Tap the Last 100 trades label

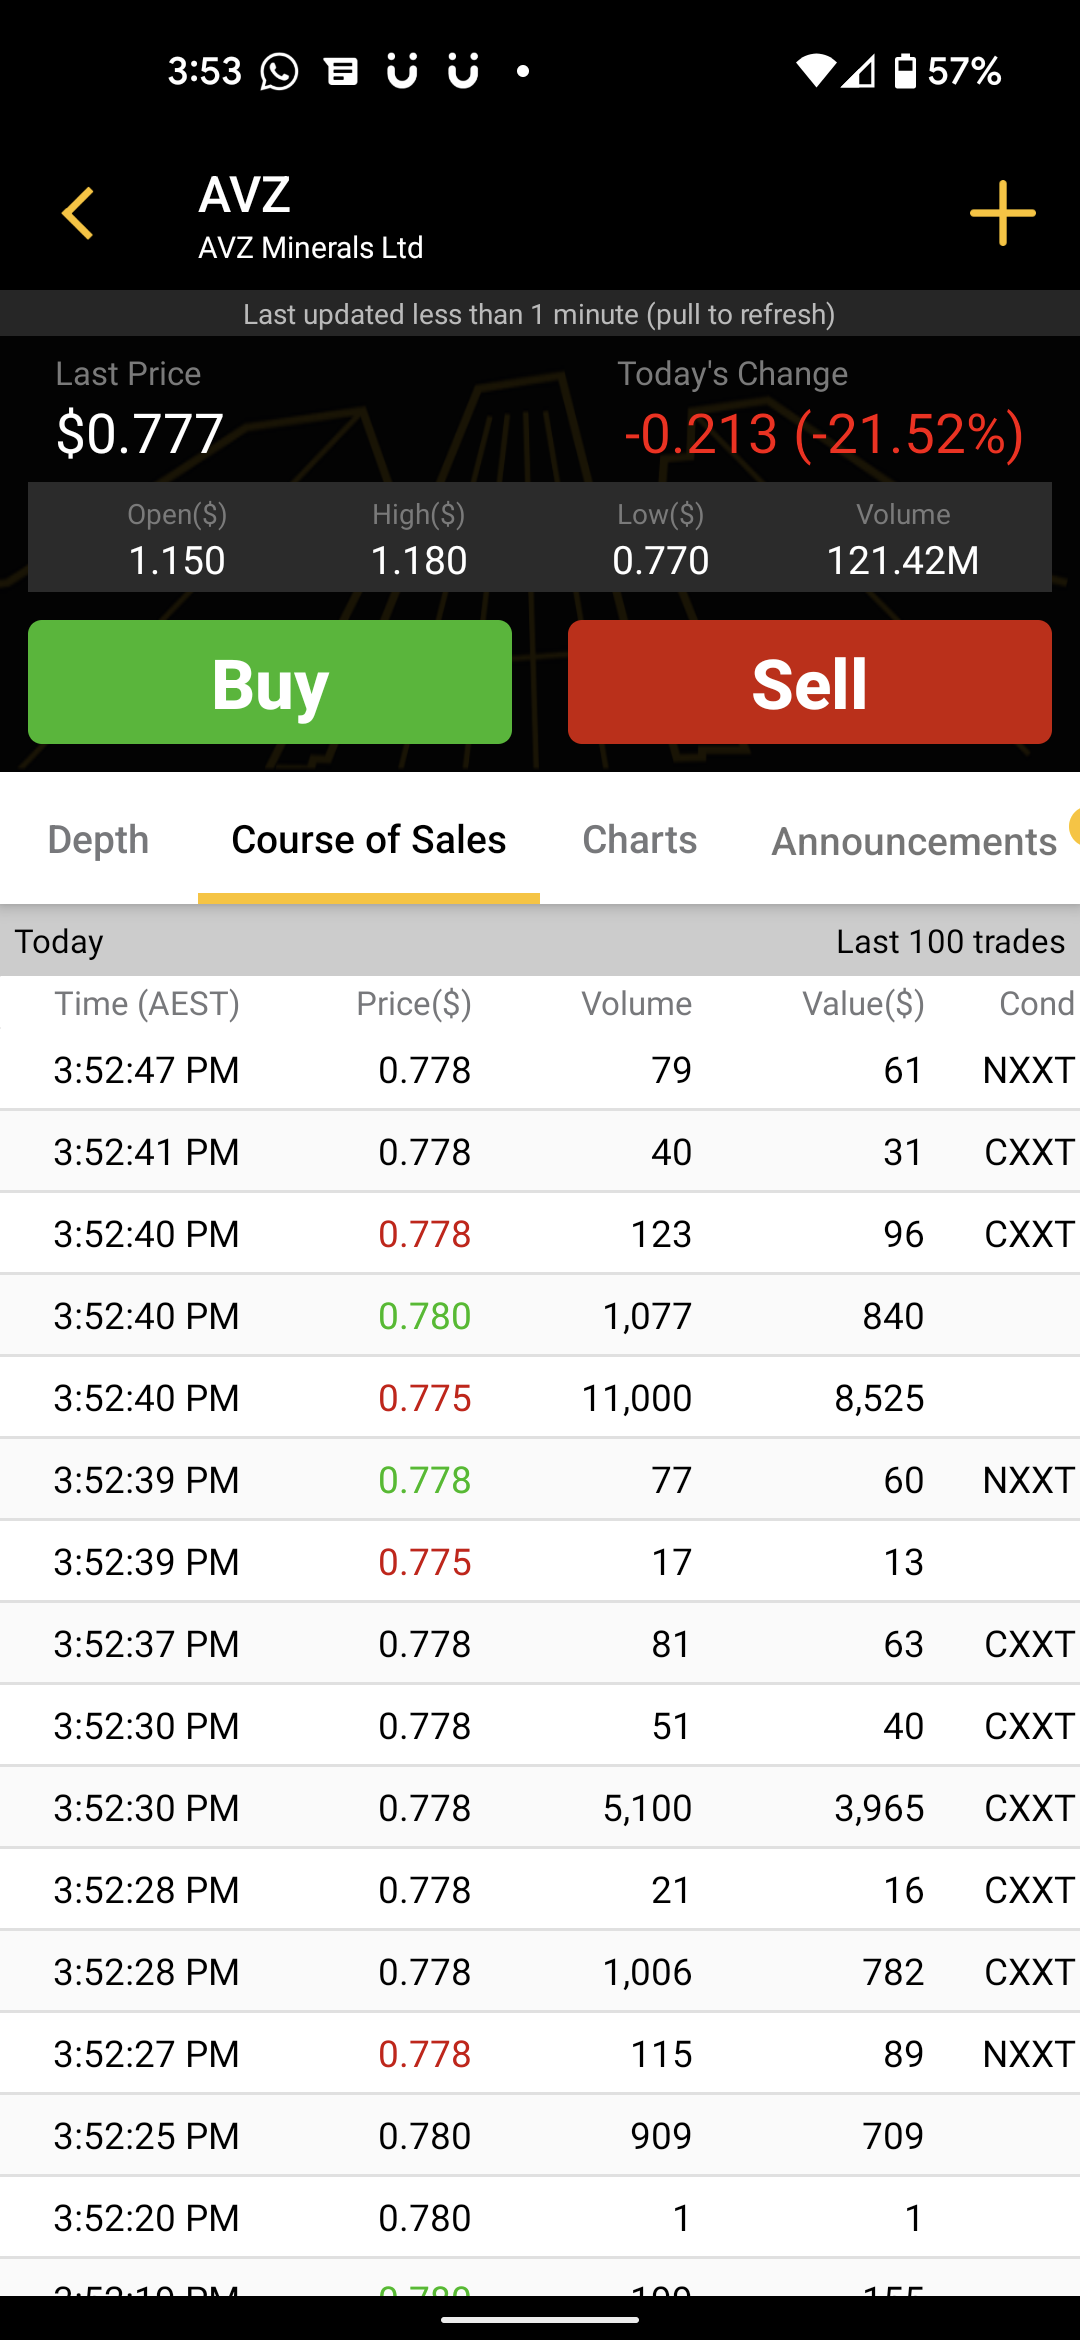pos(950,942)
